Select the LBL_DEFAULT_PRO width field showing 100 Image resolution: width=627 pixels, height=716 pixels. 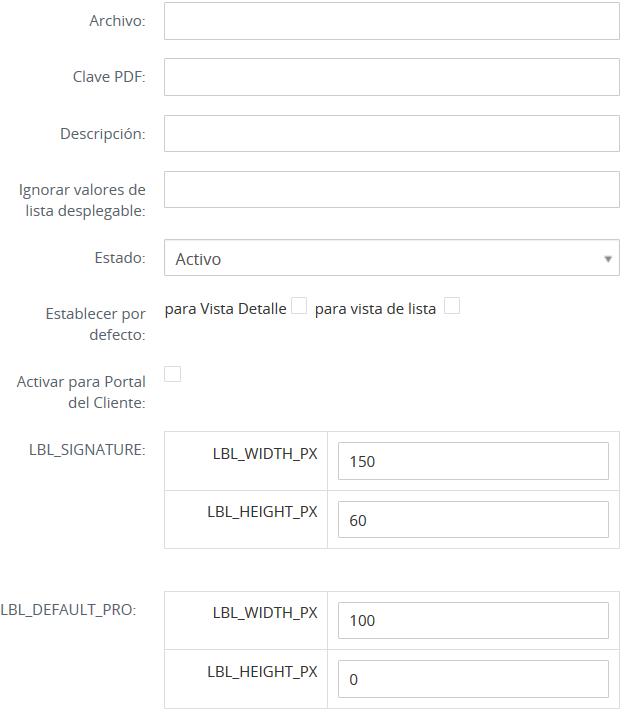[x=473, y=620]
